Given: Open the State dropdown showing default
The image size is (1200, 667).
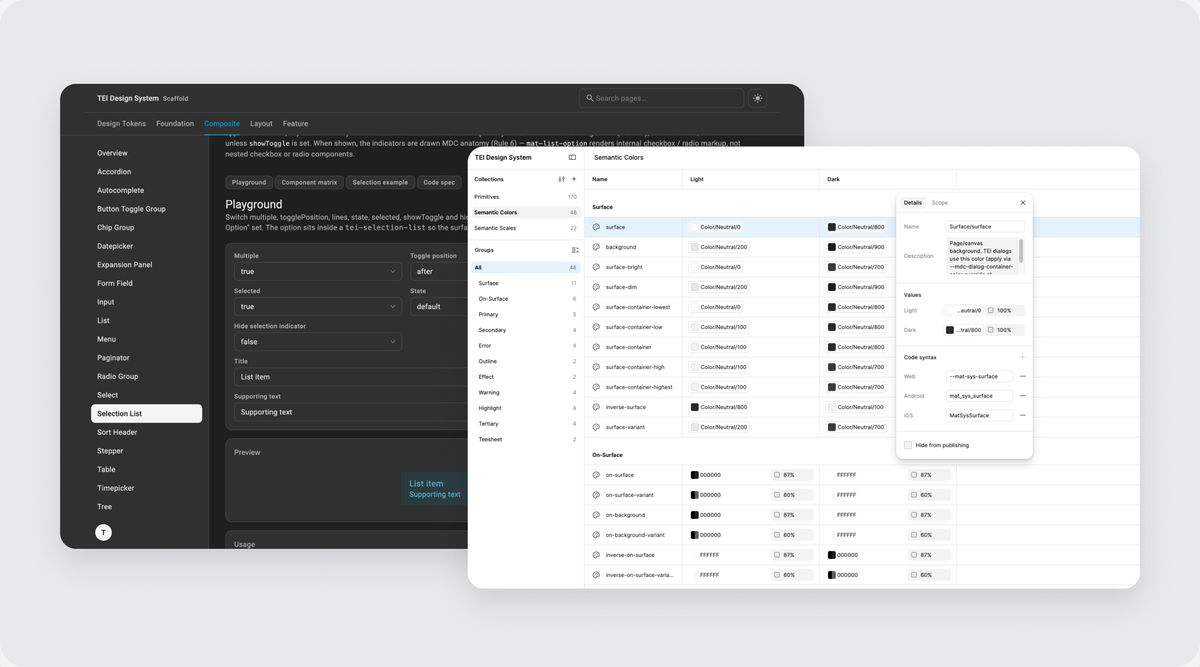Looking at the screenshot, I should (x=438, y=306).
